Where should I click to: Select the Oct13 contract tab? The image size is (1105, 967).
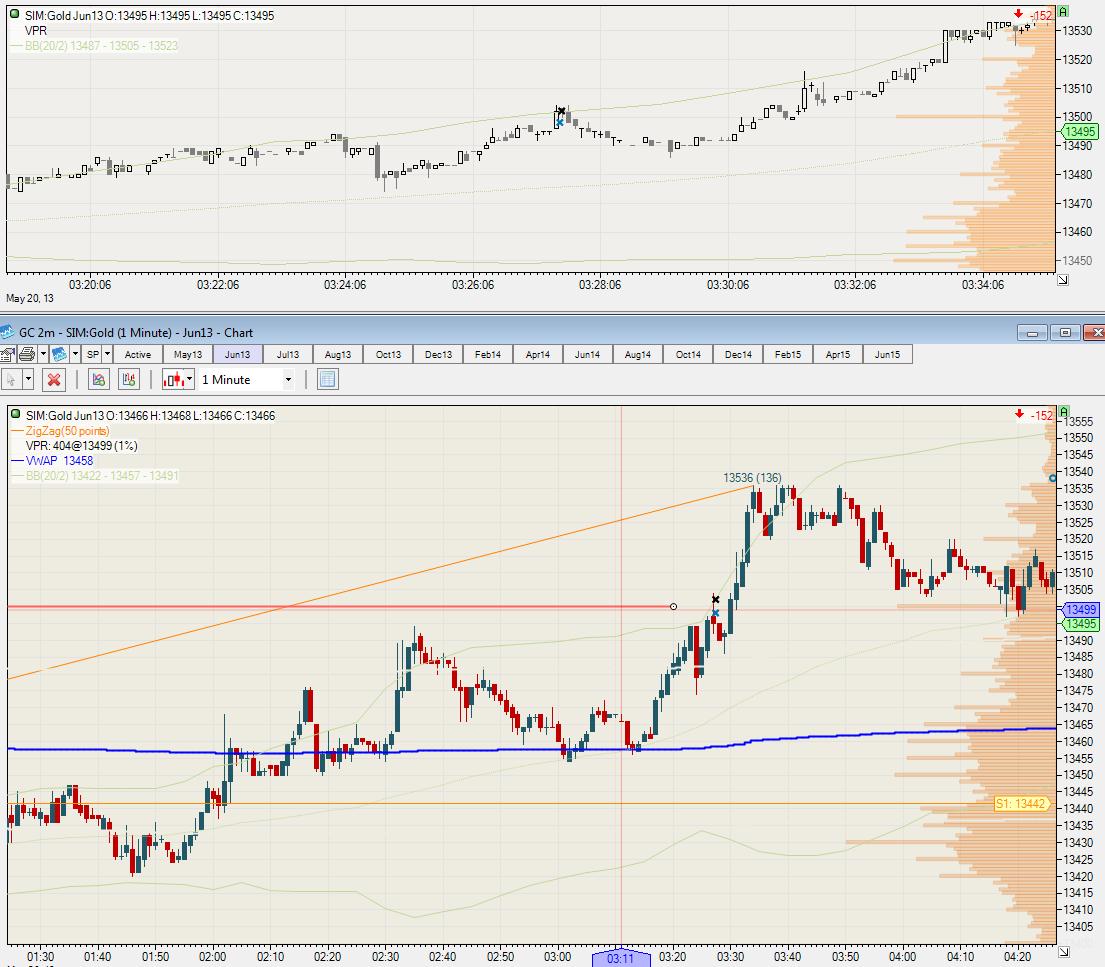[x=388, y=354]
